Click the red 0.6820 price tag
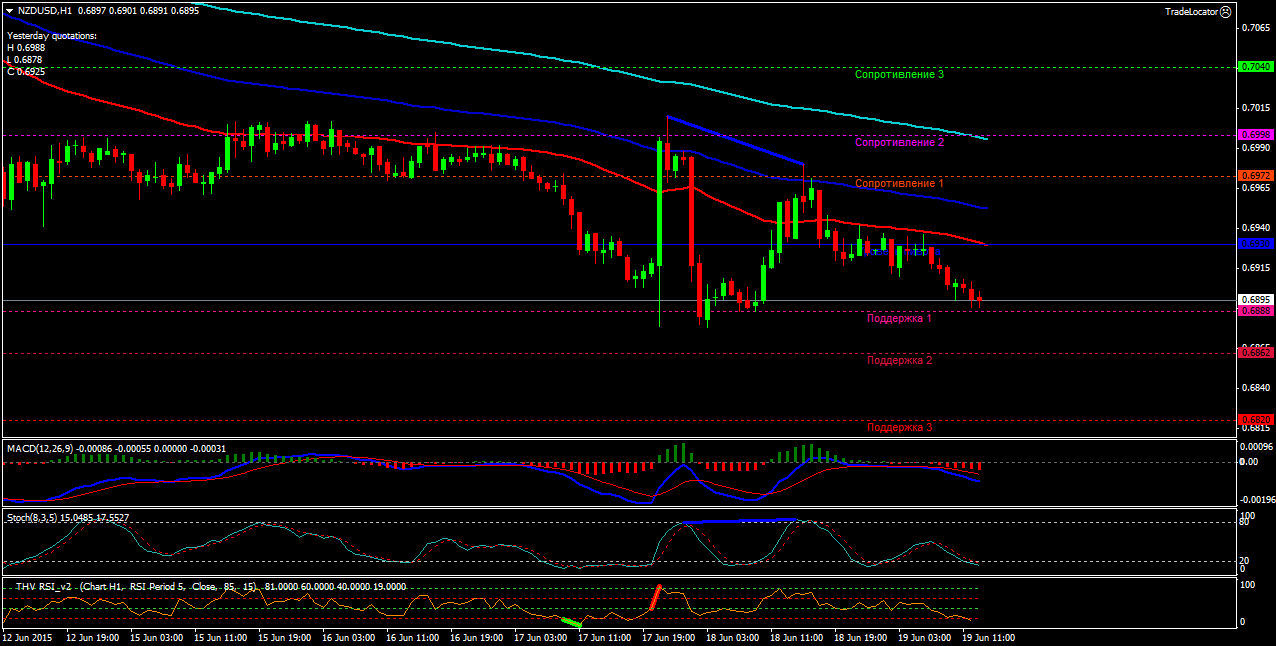Image resolution: width=1276 pixels, height=646 pixels. point(1256,419)
